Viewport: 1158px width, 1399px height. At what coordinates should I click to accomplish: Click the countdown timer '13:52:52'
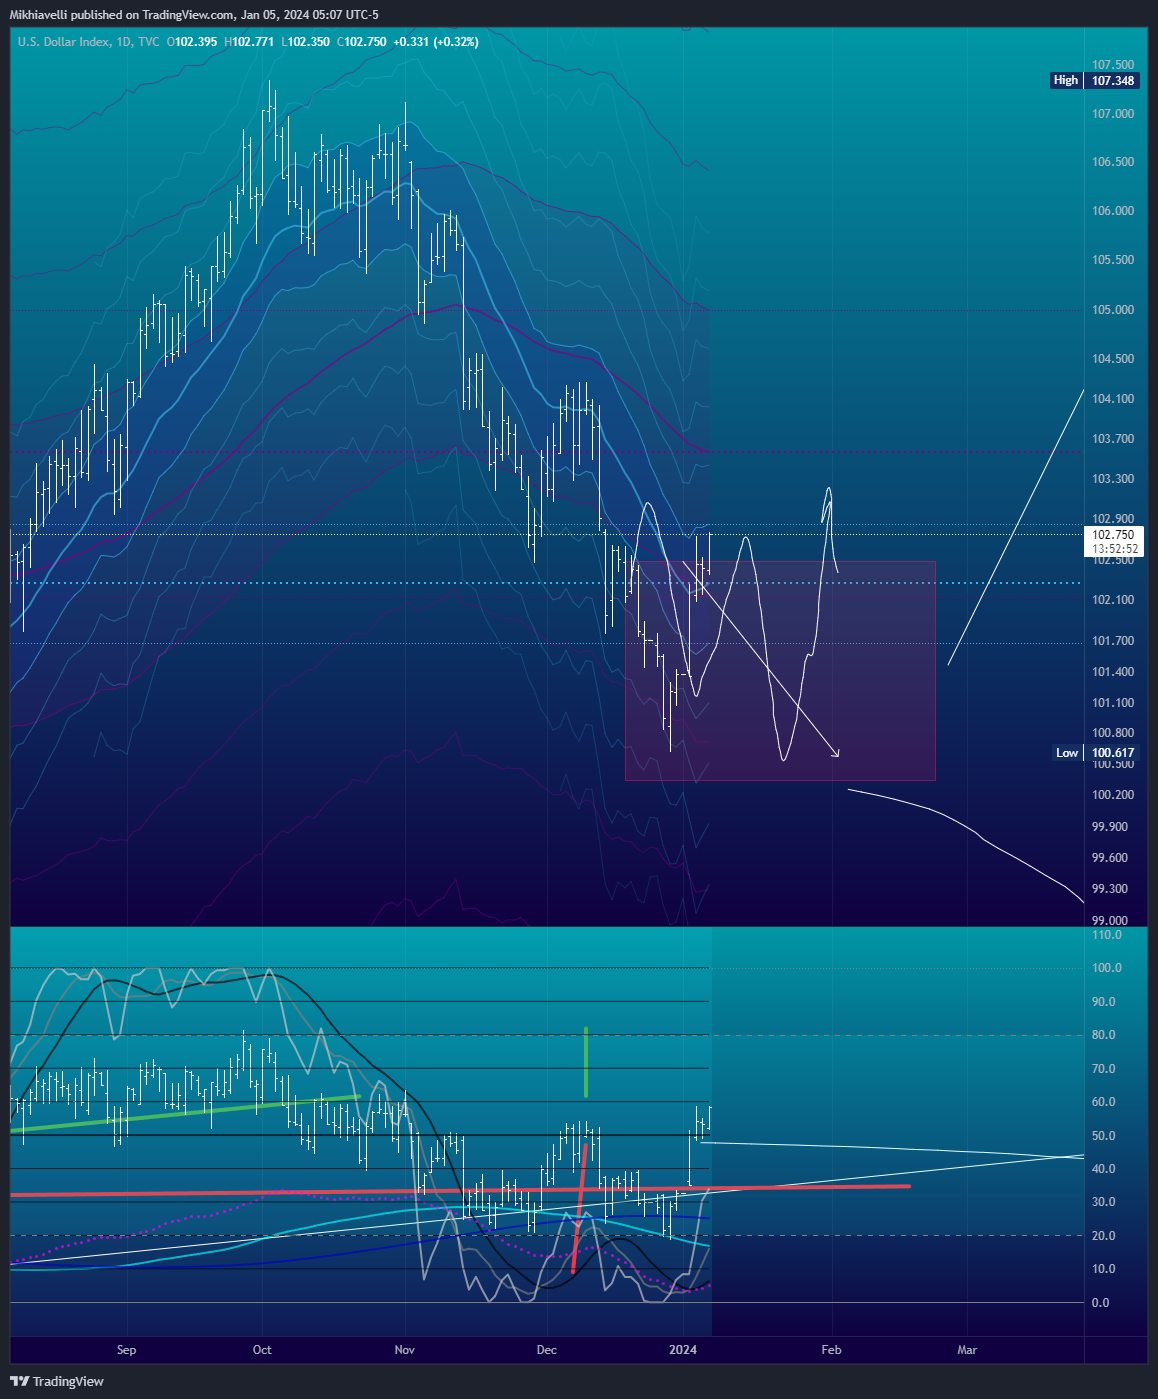1113,549
